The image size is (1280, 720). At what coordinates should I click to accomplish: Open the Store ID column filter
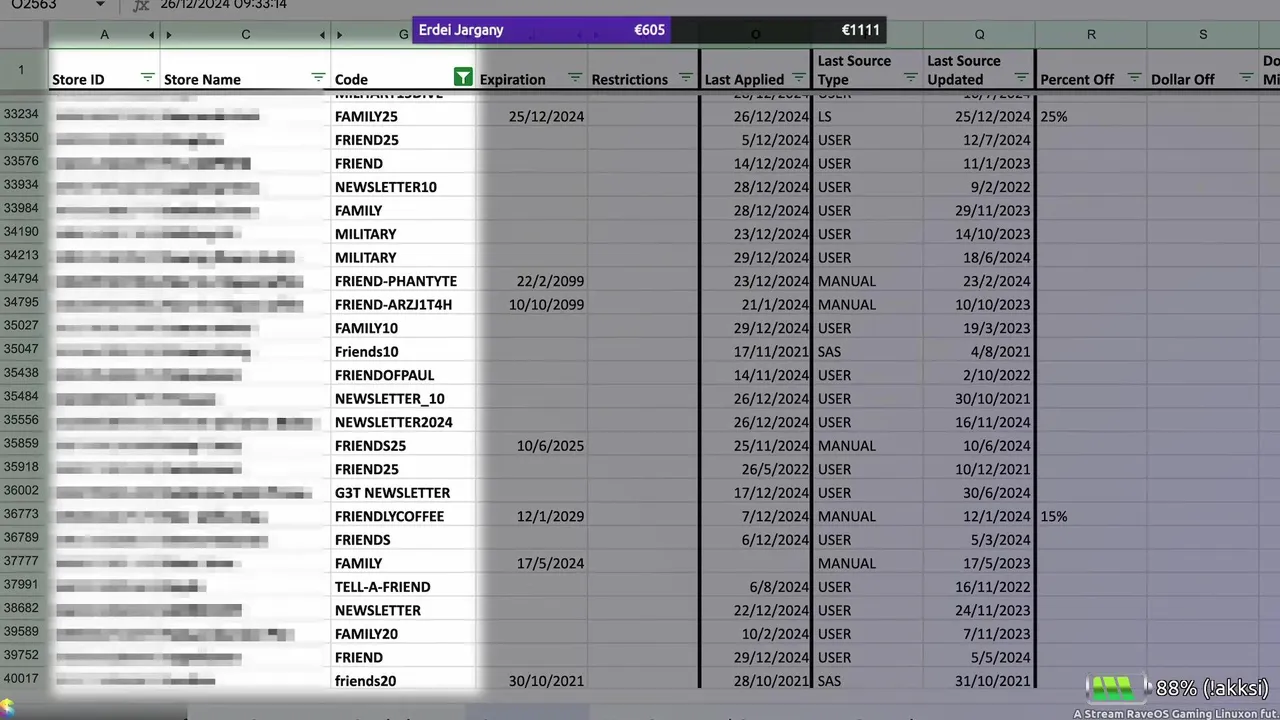tap(147, 77)
